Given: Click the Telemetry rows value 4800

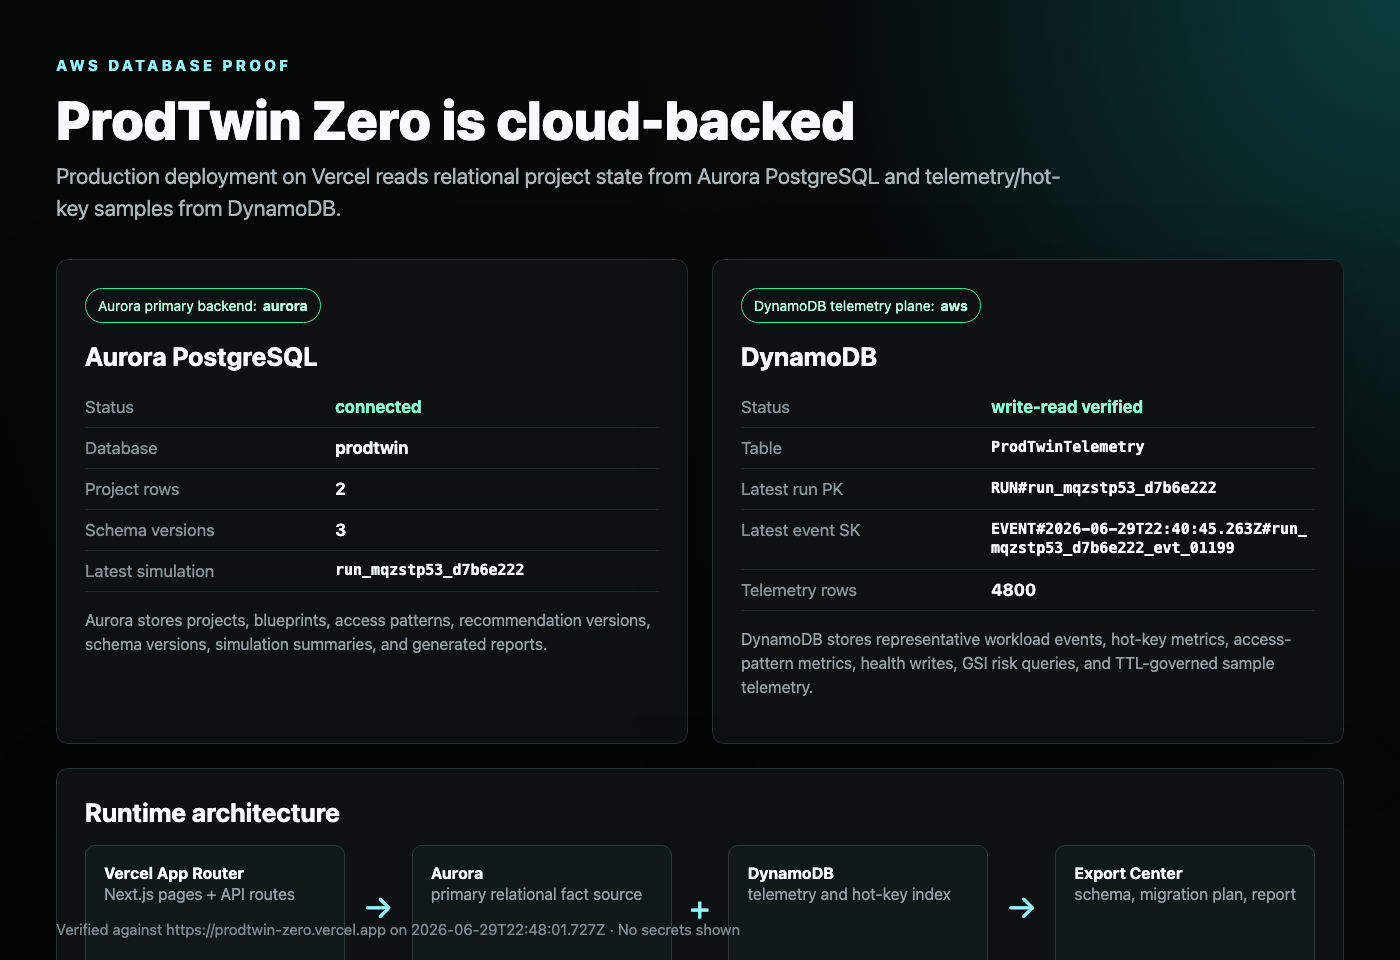Looking at the screenshot, I should pyautogui.click(x=1014, y=590).
